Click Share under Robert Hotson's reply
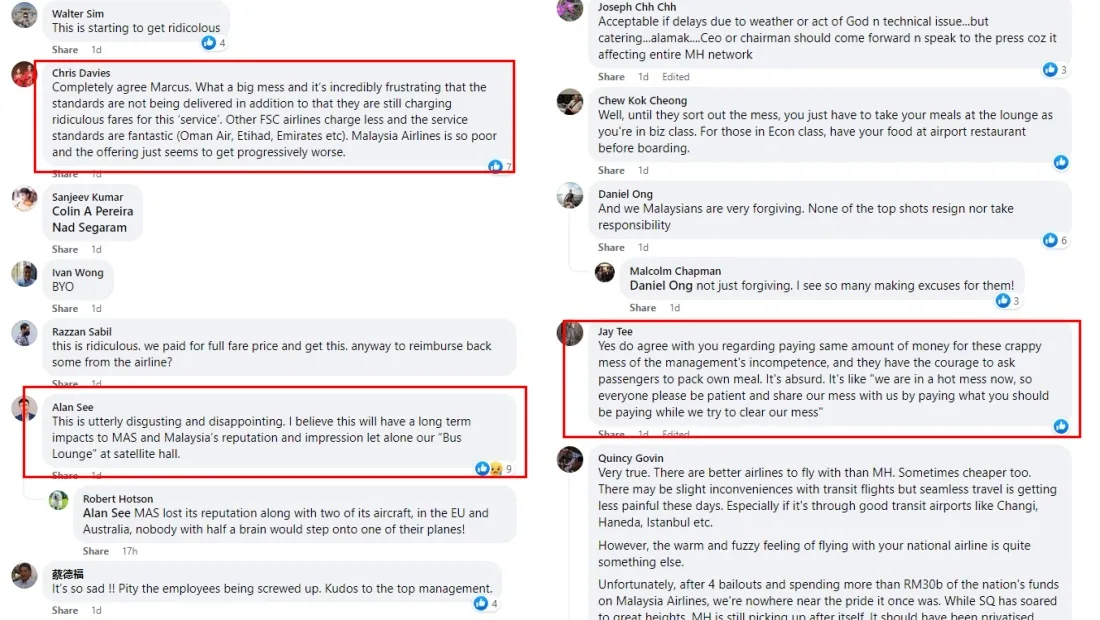The height and width of the screenshot is (620, 1100). click(96, 551)
